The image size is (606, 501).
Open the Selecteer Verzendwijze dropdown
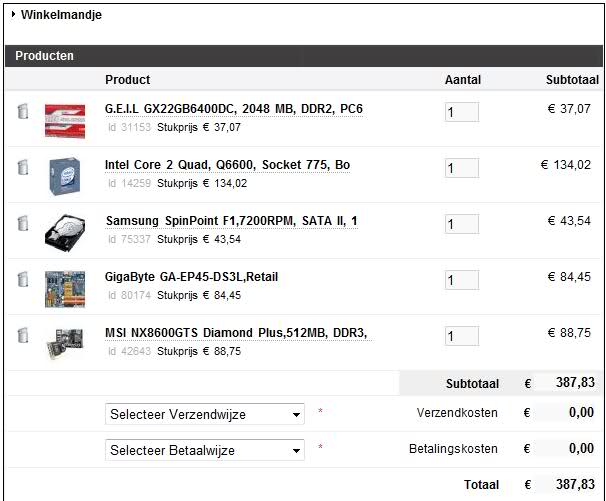coord(205,414)
